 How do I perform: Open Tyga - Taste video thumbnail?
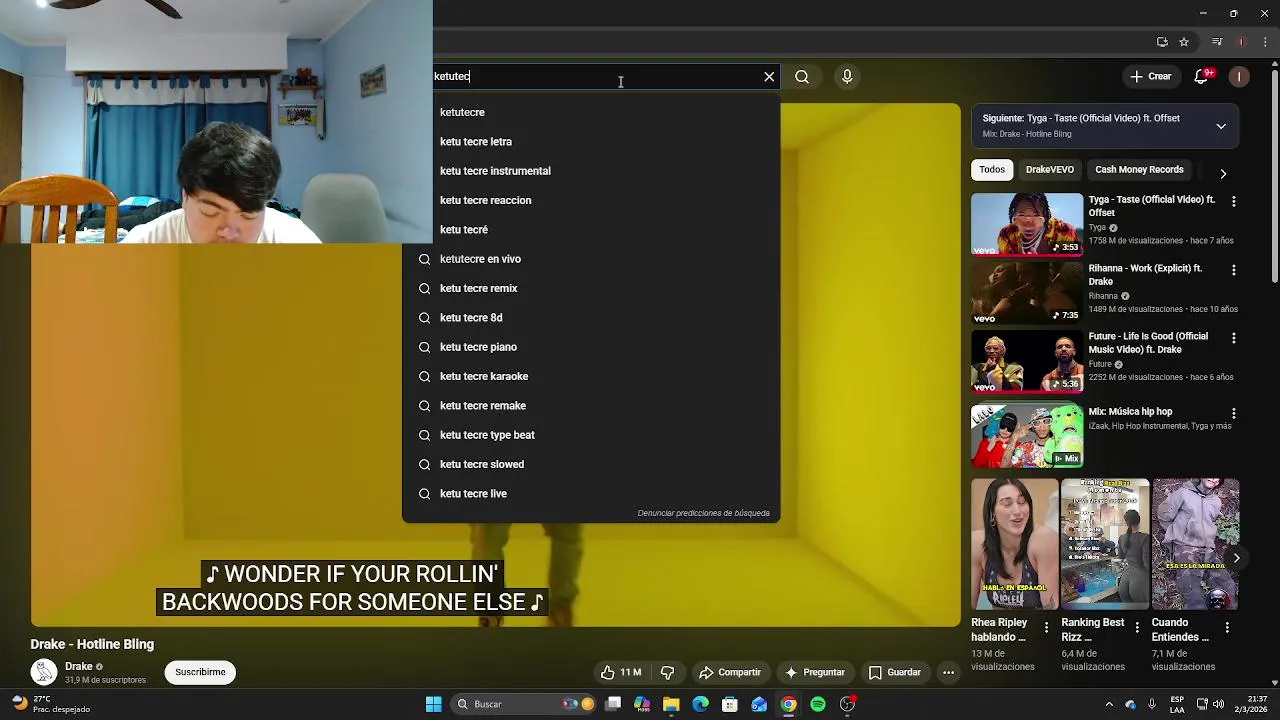point(1027,225)
